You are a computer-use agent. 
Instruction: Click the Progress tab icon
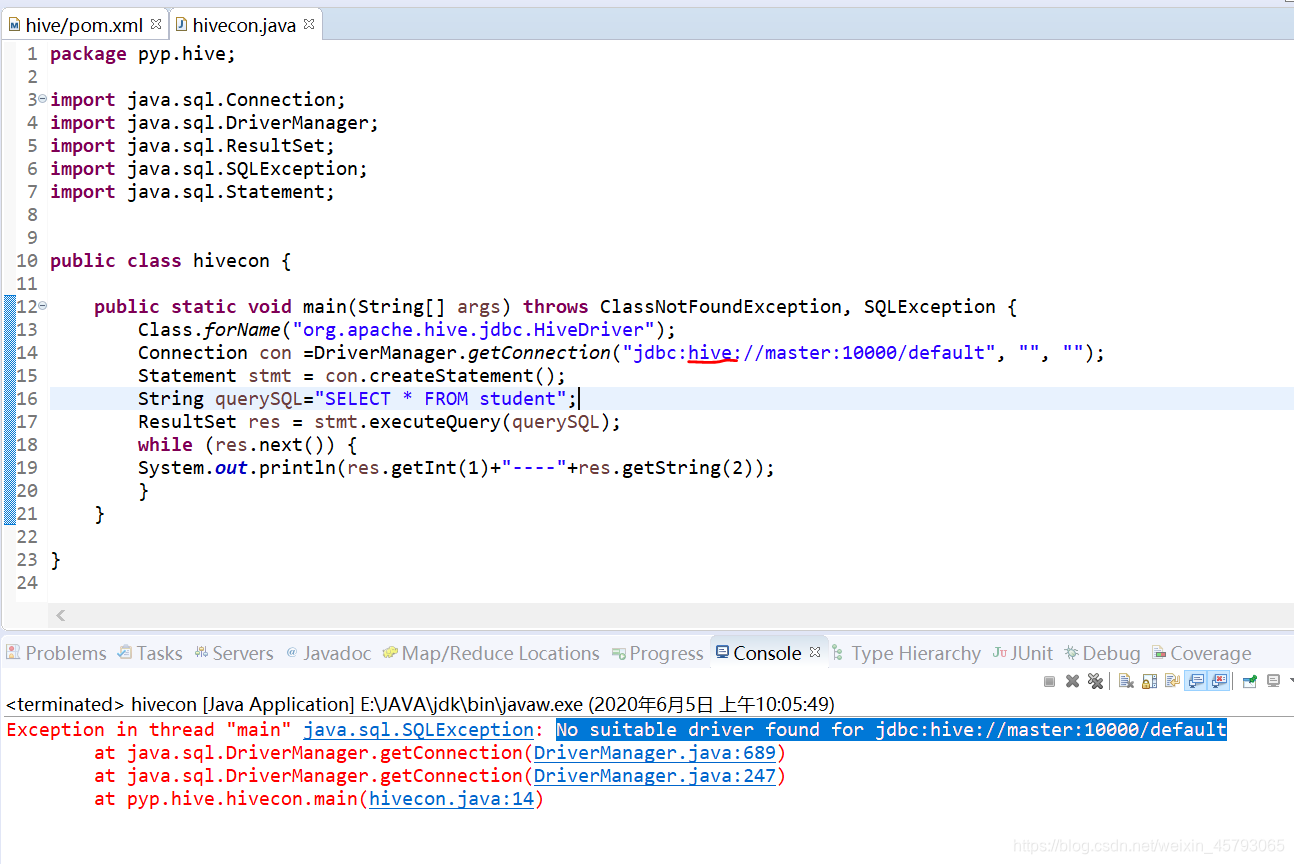pyautogui.click(x=619, y=653)
